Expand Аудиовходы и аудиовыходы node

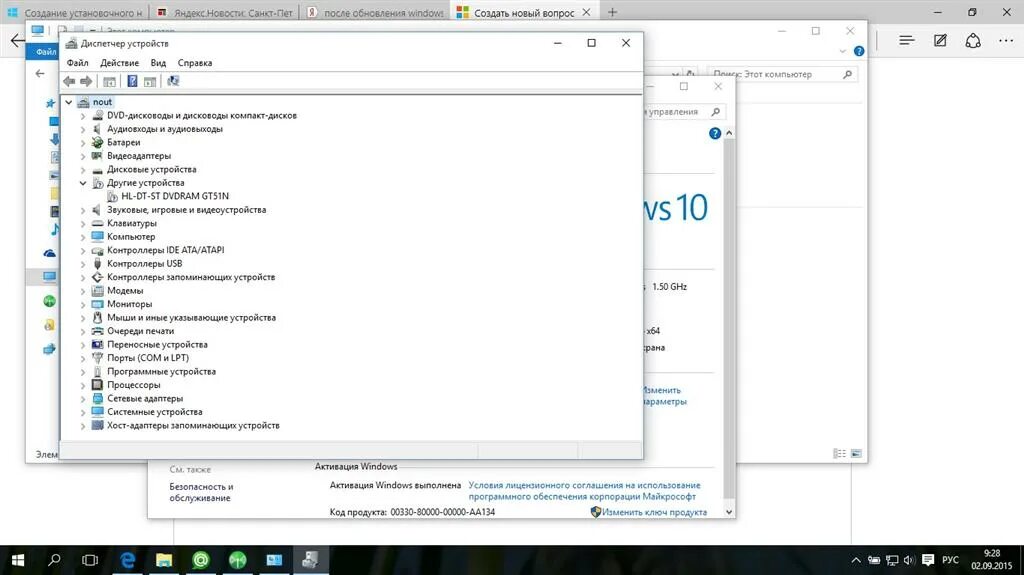83,129
